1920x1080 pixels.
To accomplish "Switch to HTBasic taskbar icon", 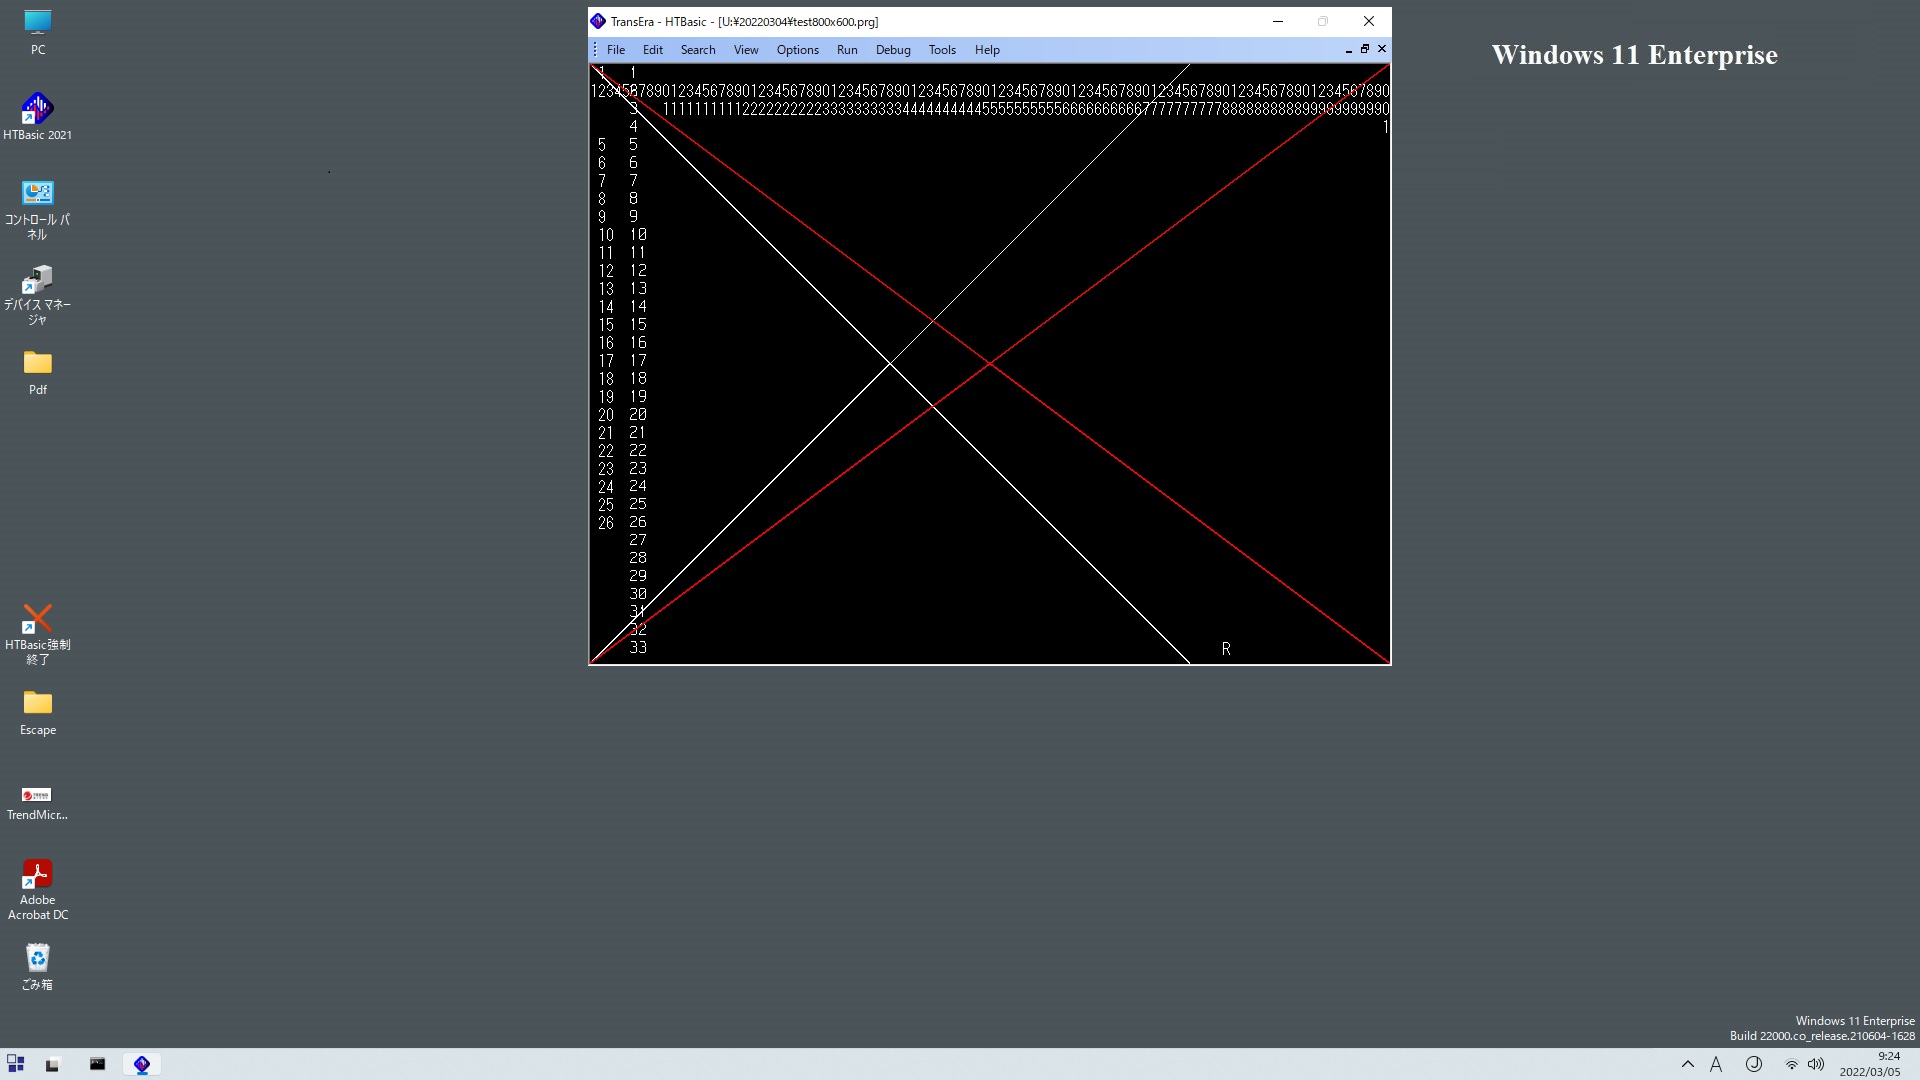I will pyautogui.click(x=142, y=1064).
